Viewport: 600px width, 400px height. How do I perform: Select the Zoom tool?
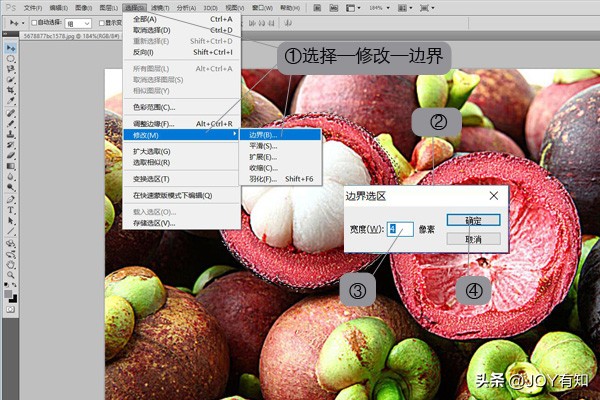[x=10, y=275]
